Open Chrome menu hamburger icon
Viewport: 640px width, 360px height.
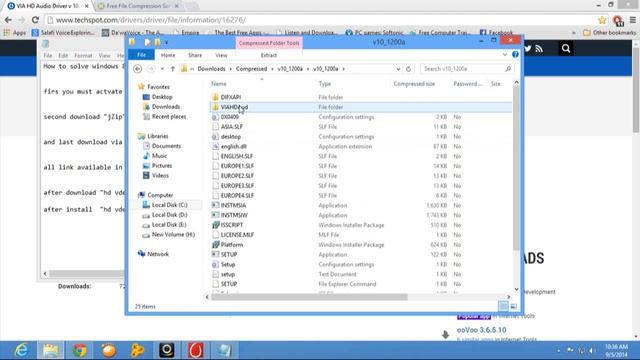[633, 20]
